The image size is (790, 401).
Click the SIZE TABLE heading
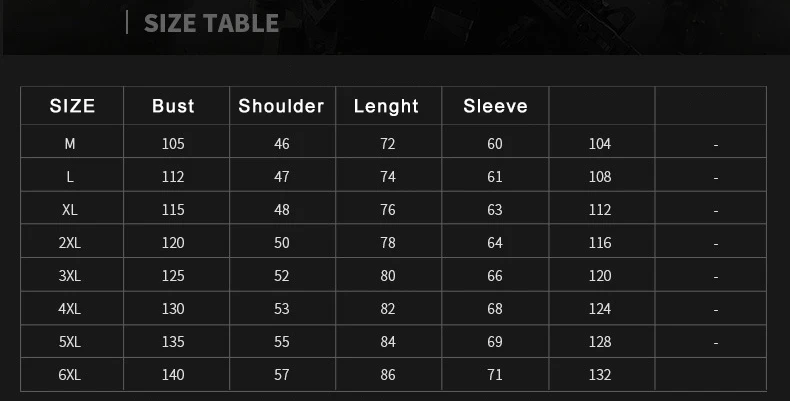click(x=211, y=23)
